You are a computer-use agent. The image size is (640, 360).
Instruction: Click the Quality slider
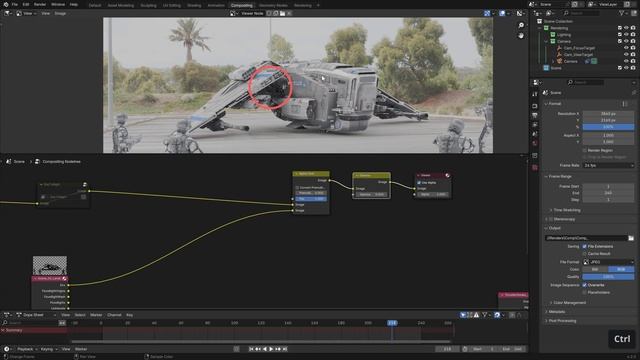point(608,277)
